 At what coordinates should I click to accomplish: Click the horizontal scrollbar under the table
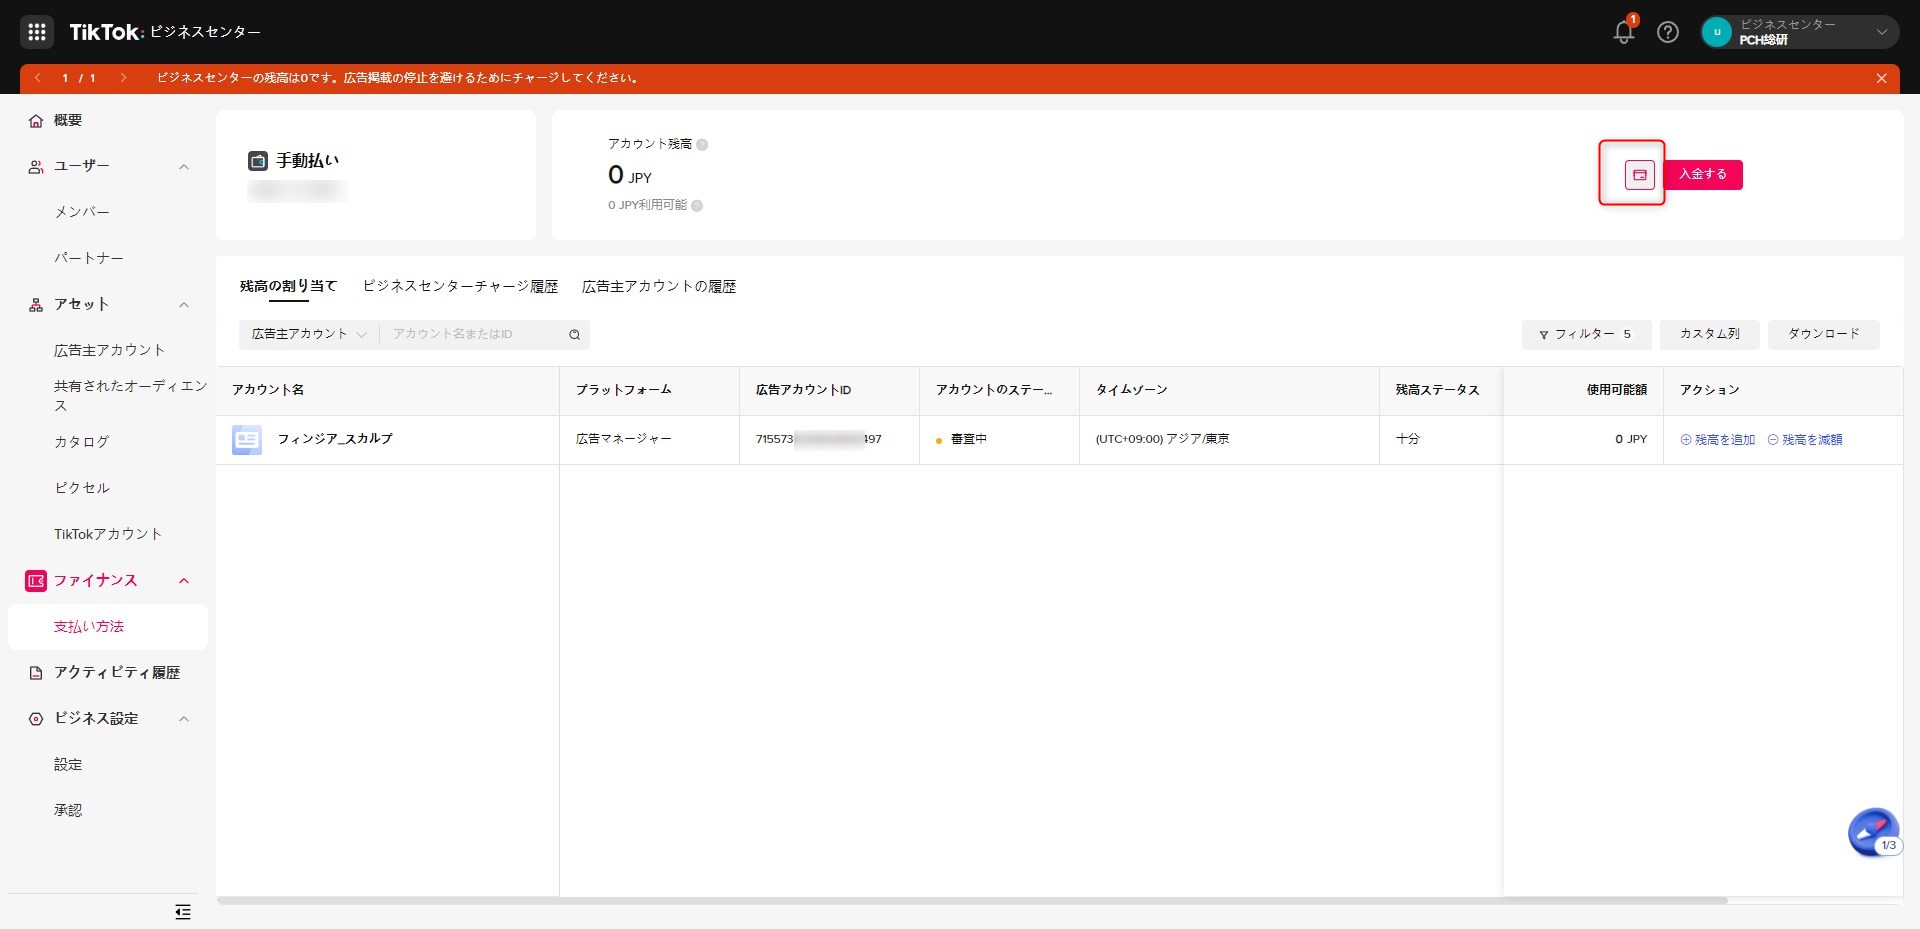pyautogui.click(x=972, y=900)
